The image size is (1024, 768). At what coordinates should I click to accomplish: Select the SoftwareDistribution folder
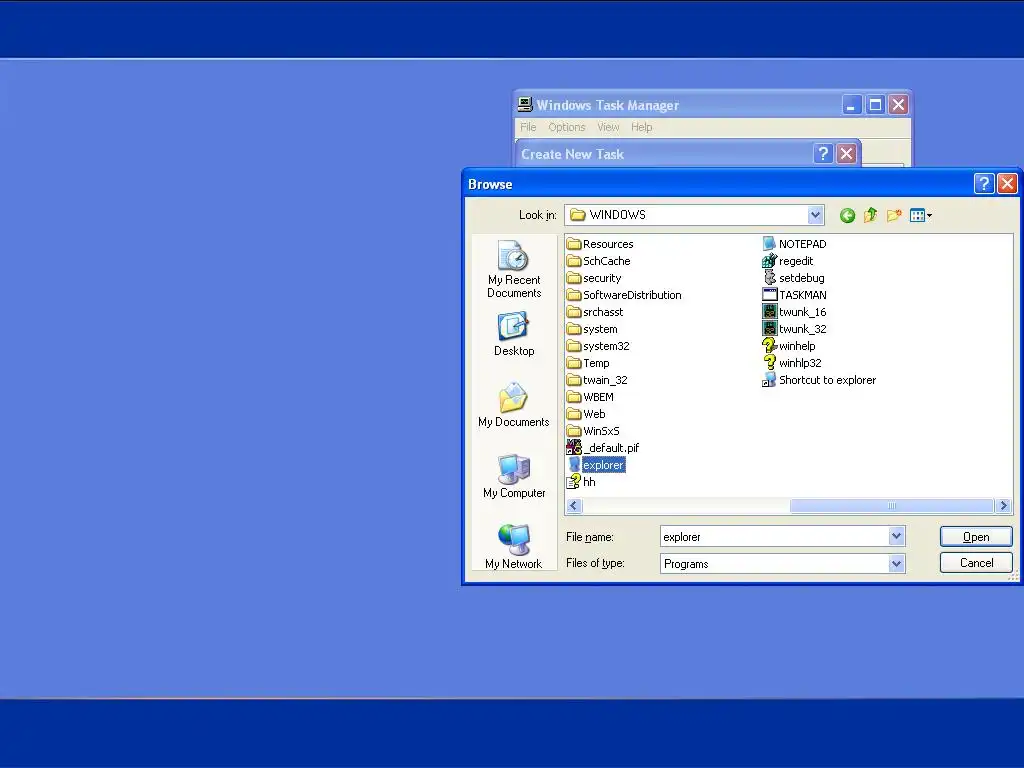pos(624,295)
